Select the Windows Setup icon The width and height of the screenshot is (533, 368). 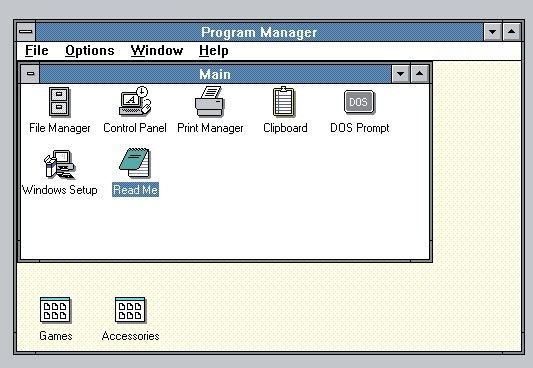pos(59,164)
